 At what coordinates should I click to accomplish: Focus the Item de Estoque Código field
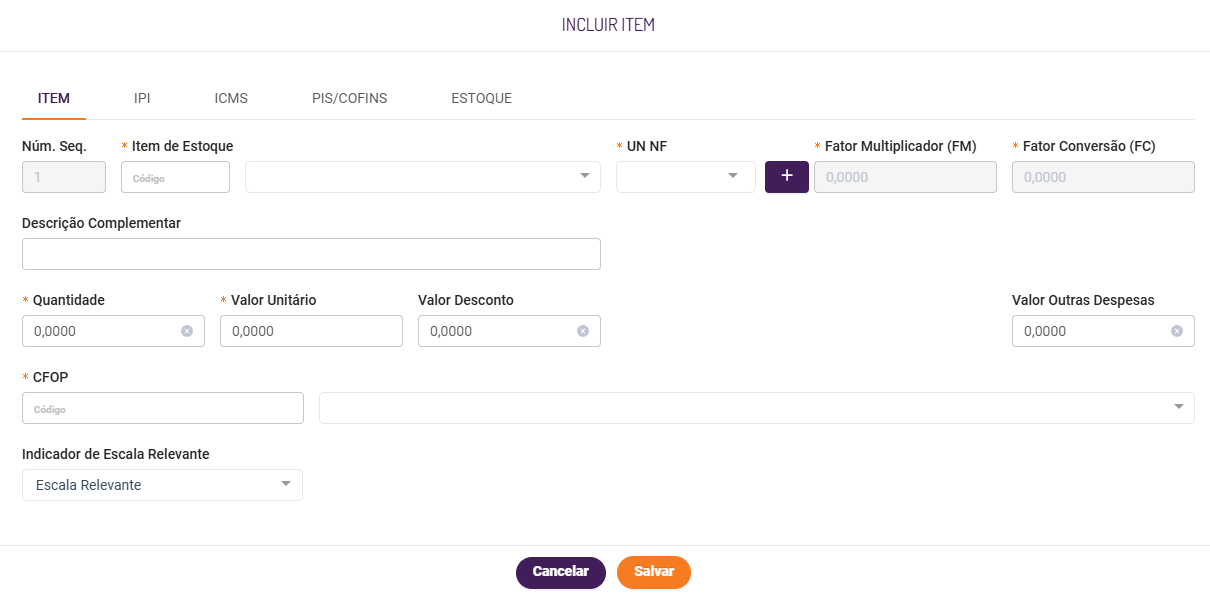click(x=176, y=177)
